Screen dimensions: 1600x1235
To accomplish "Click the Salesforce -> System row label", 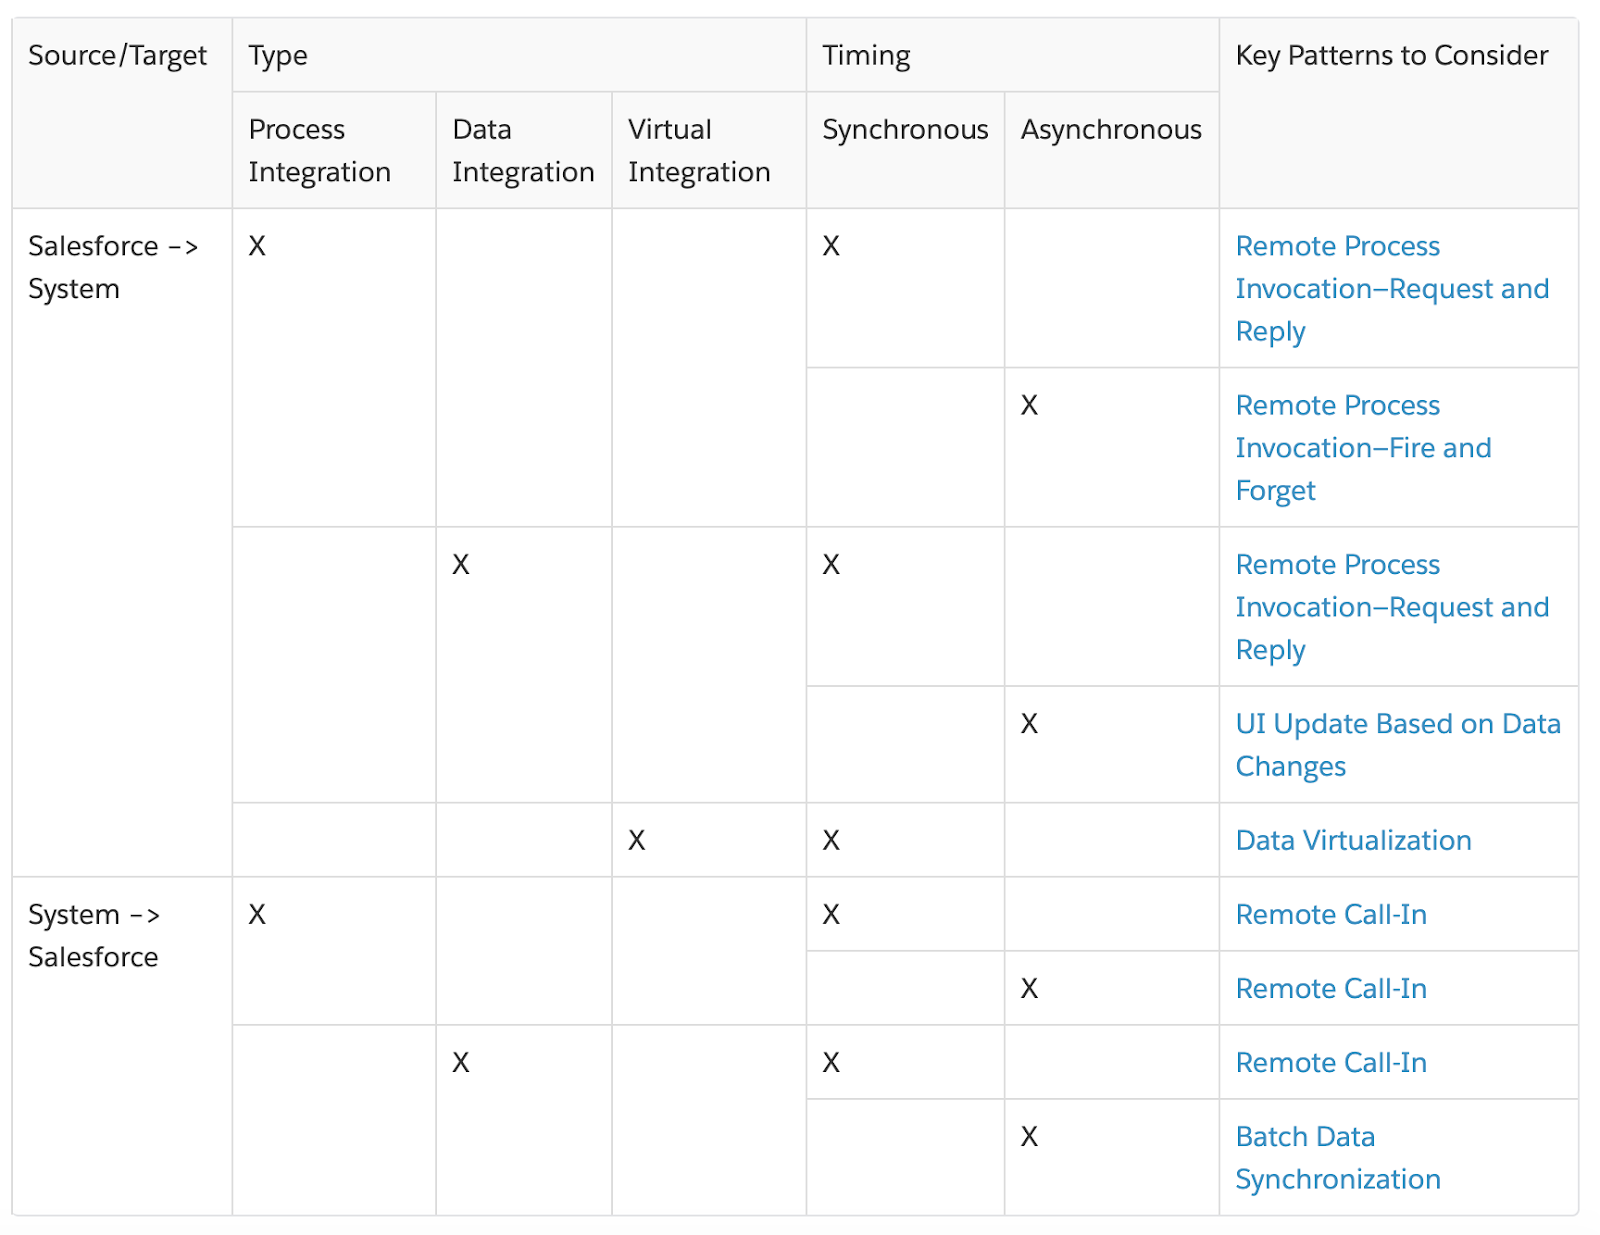I will (112, 267).
